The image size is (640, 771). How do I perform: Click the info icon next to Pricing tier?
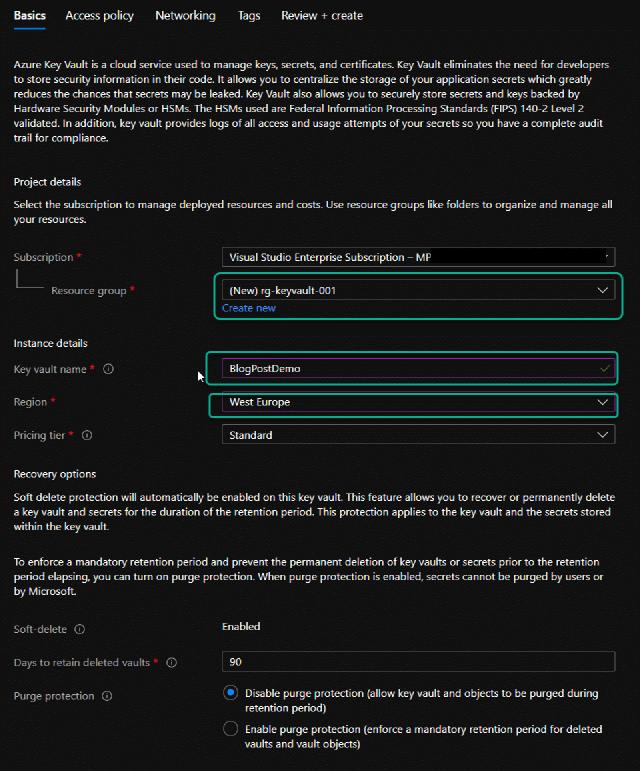(87, 436)
